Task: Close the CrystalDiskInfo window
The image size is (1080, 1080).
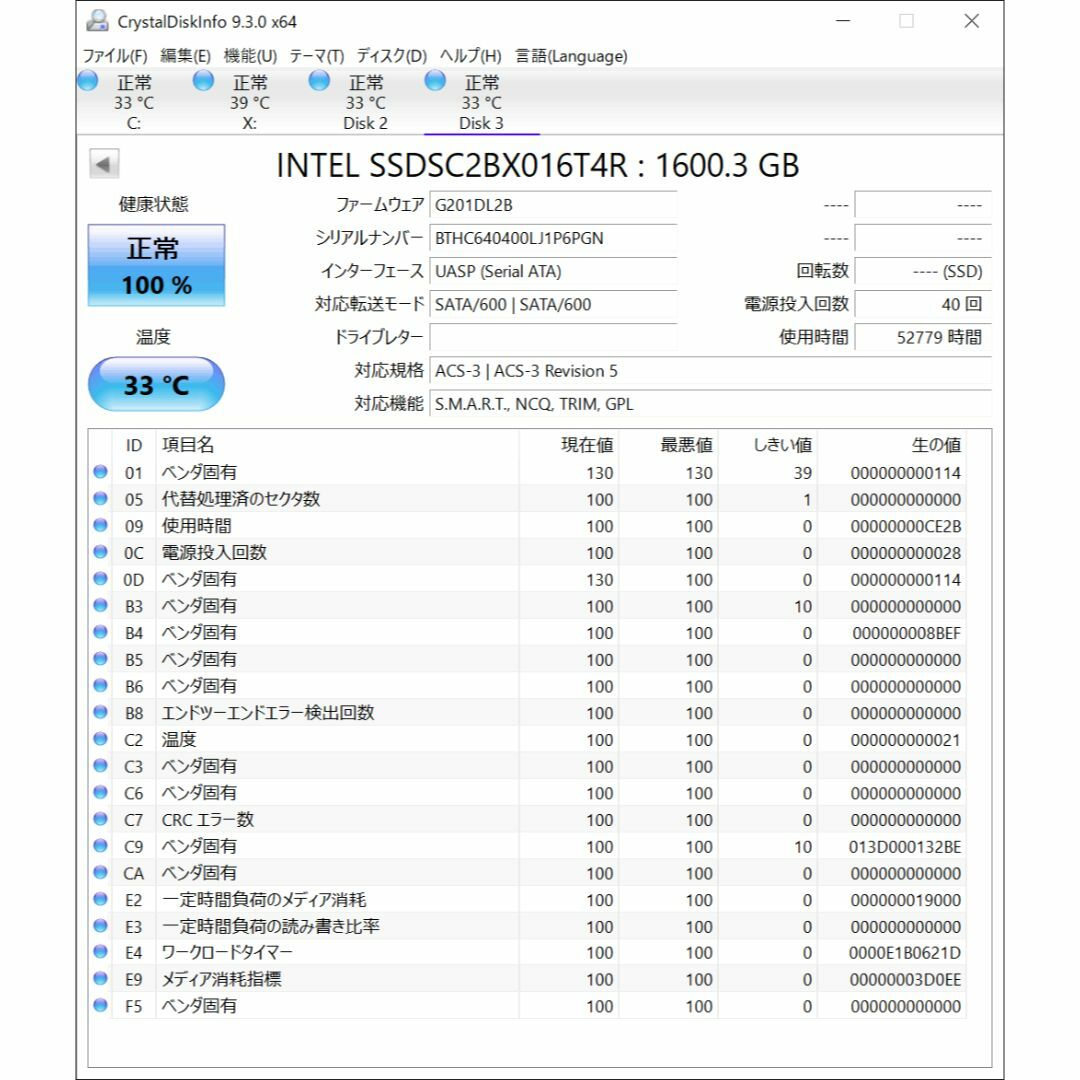Action: [x=971, y=21]
